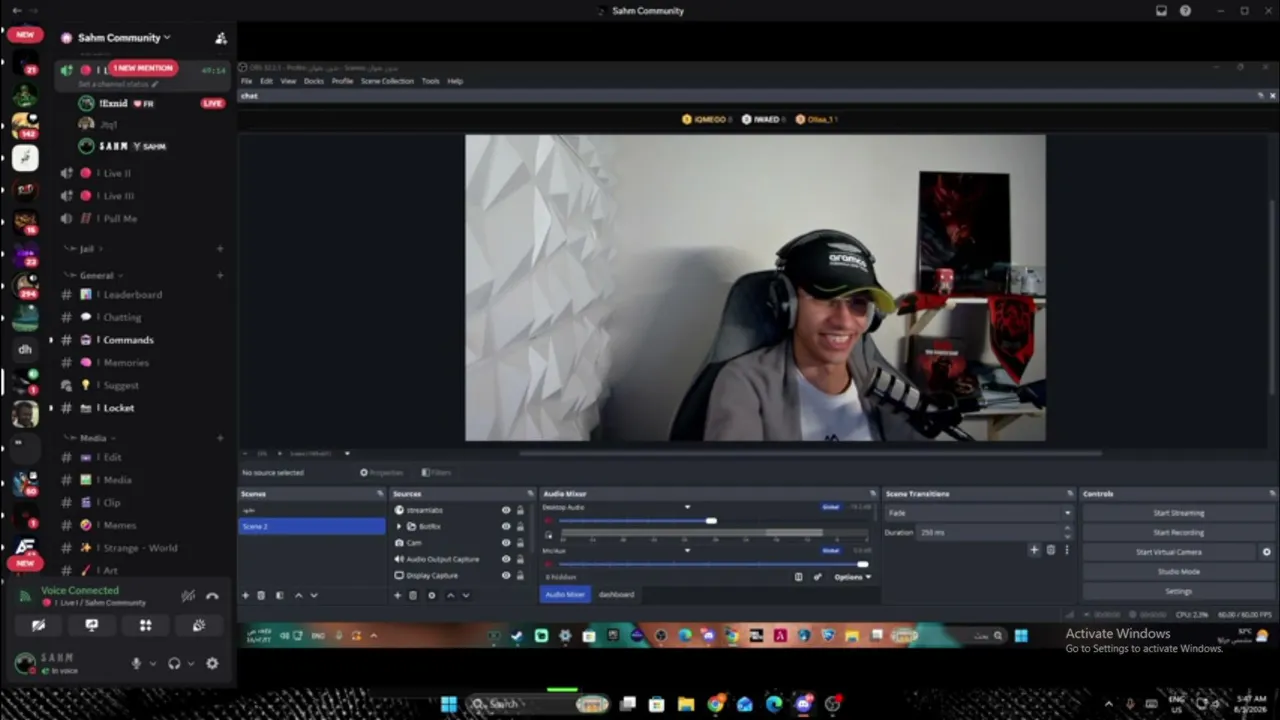Click Start Virtual Camera button
Image resolution: width=1280 pixels, height=720 pixels.
click(1169, 552)
